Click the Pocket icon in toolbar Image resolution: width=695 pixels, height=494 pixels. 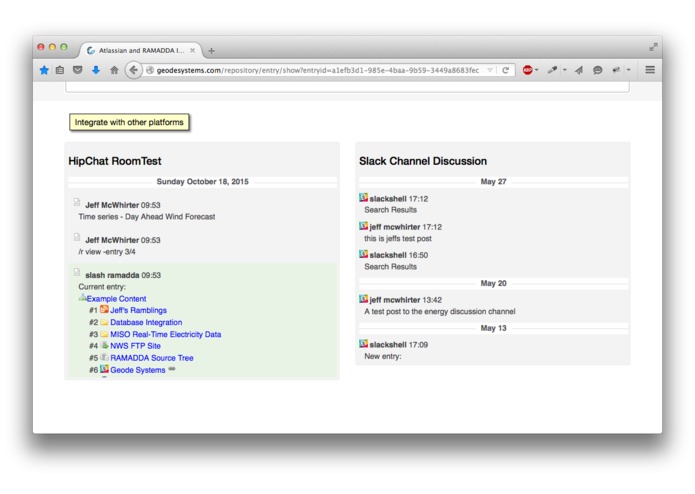[78, 70]
